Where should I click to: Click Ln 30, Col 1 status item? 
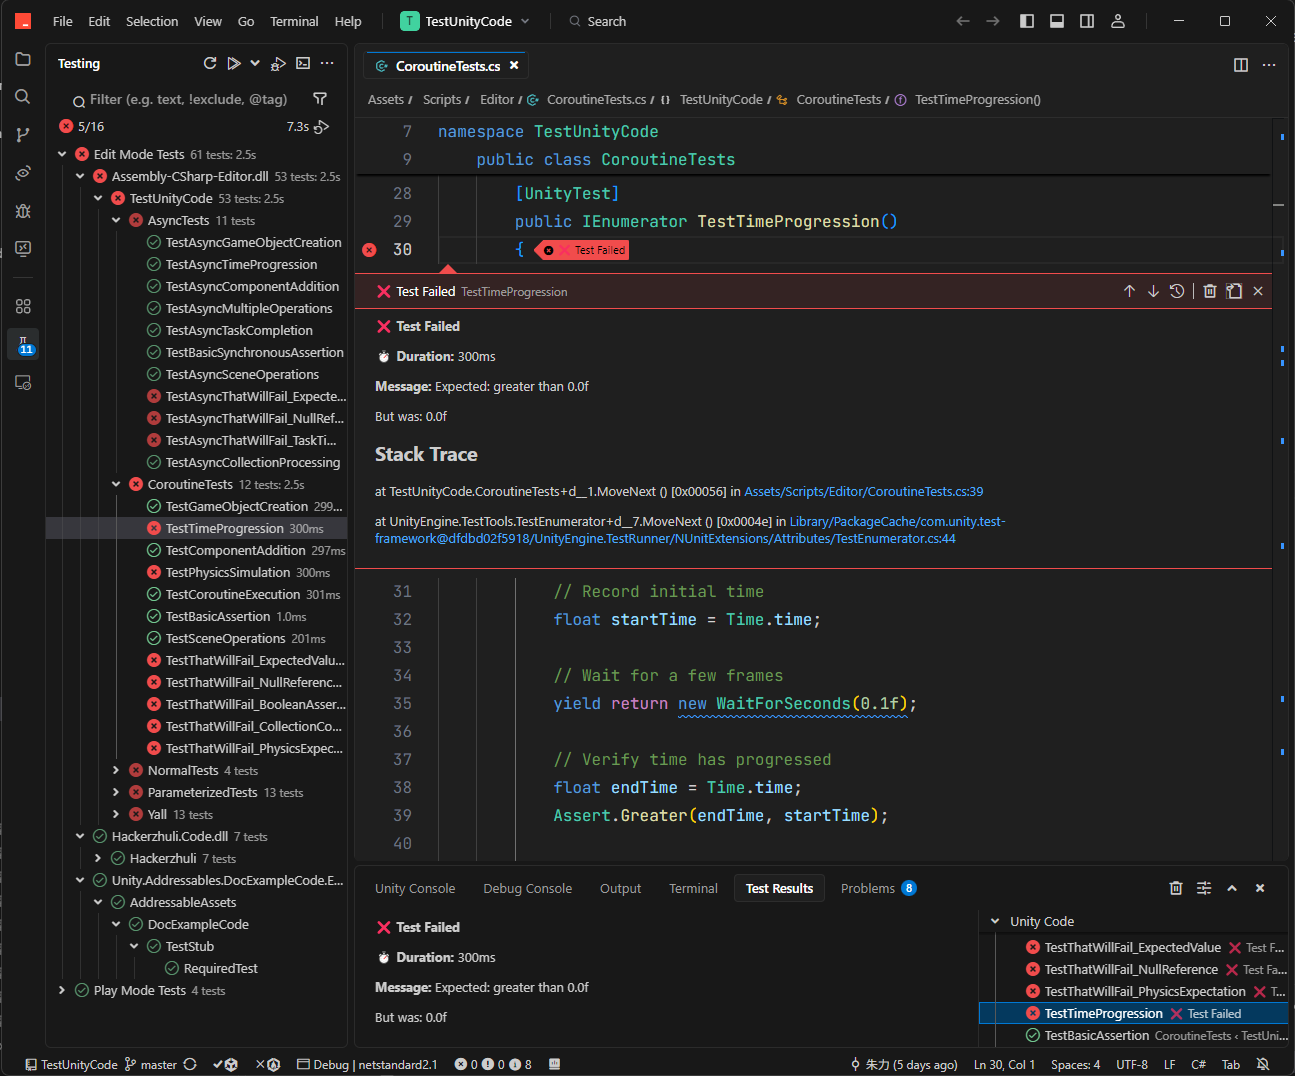pyautogui.click(x=1004, y=1064)
